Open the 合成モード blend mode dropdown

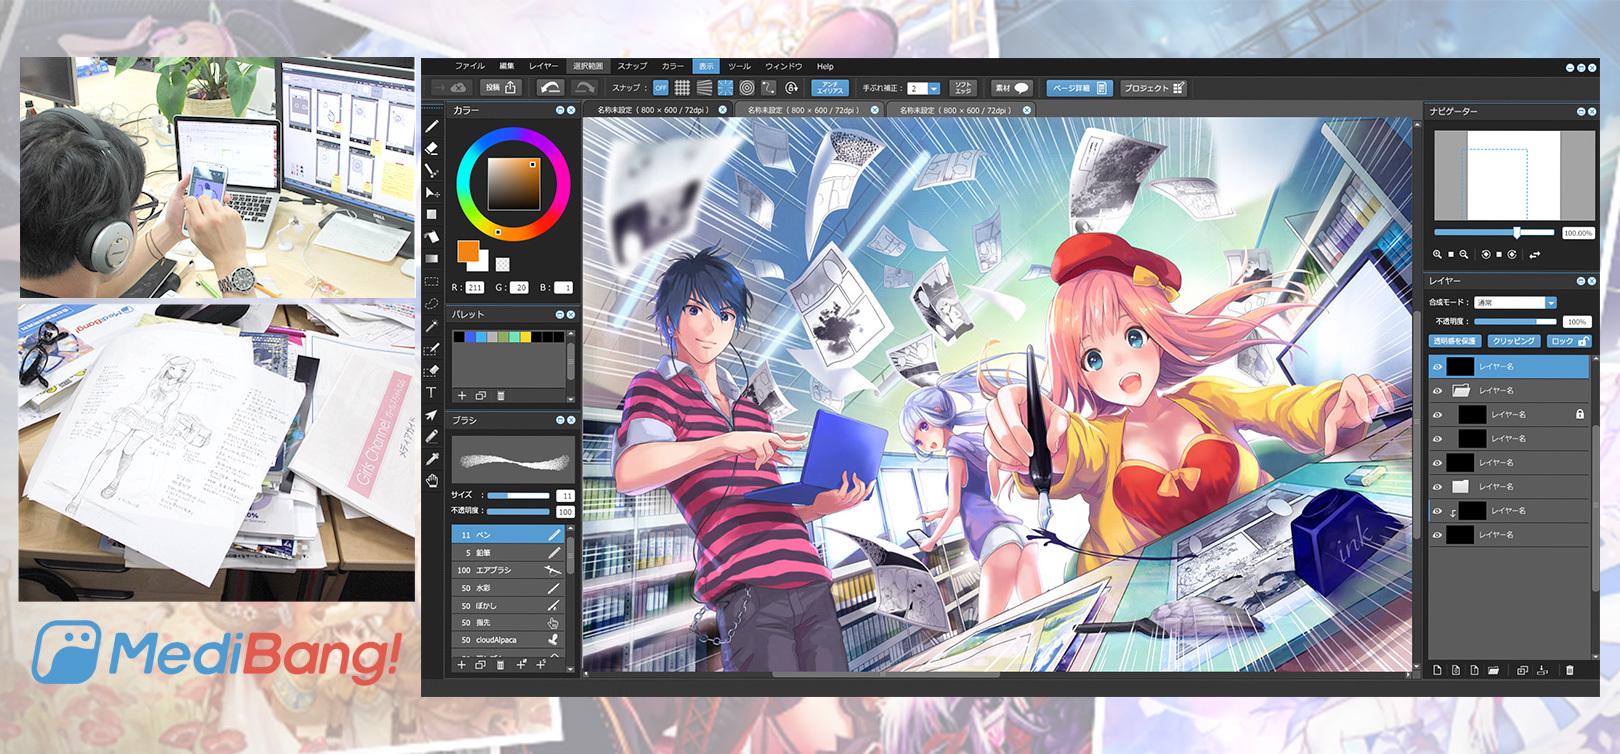click(1550, 303)
